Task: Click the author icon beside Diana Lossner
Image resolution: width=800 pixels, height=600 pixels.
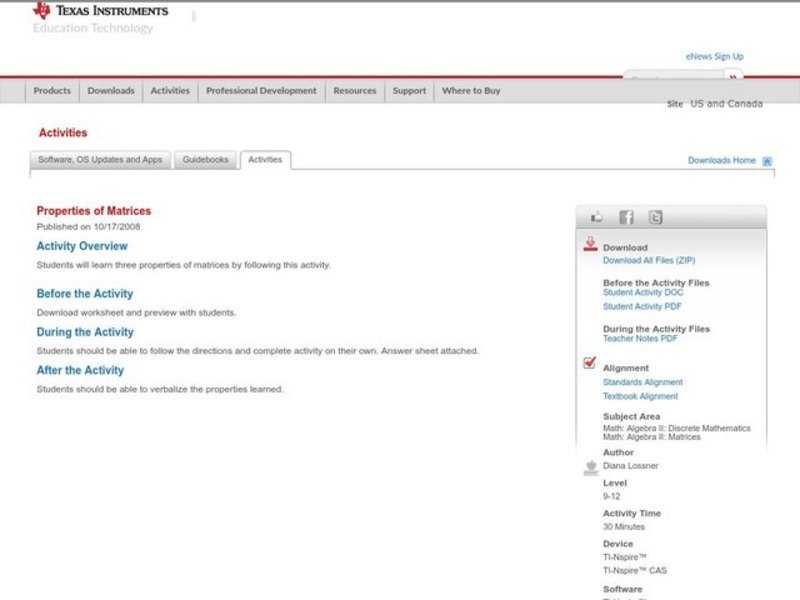Action: (590, 467)
